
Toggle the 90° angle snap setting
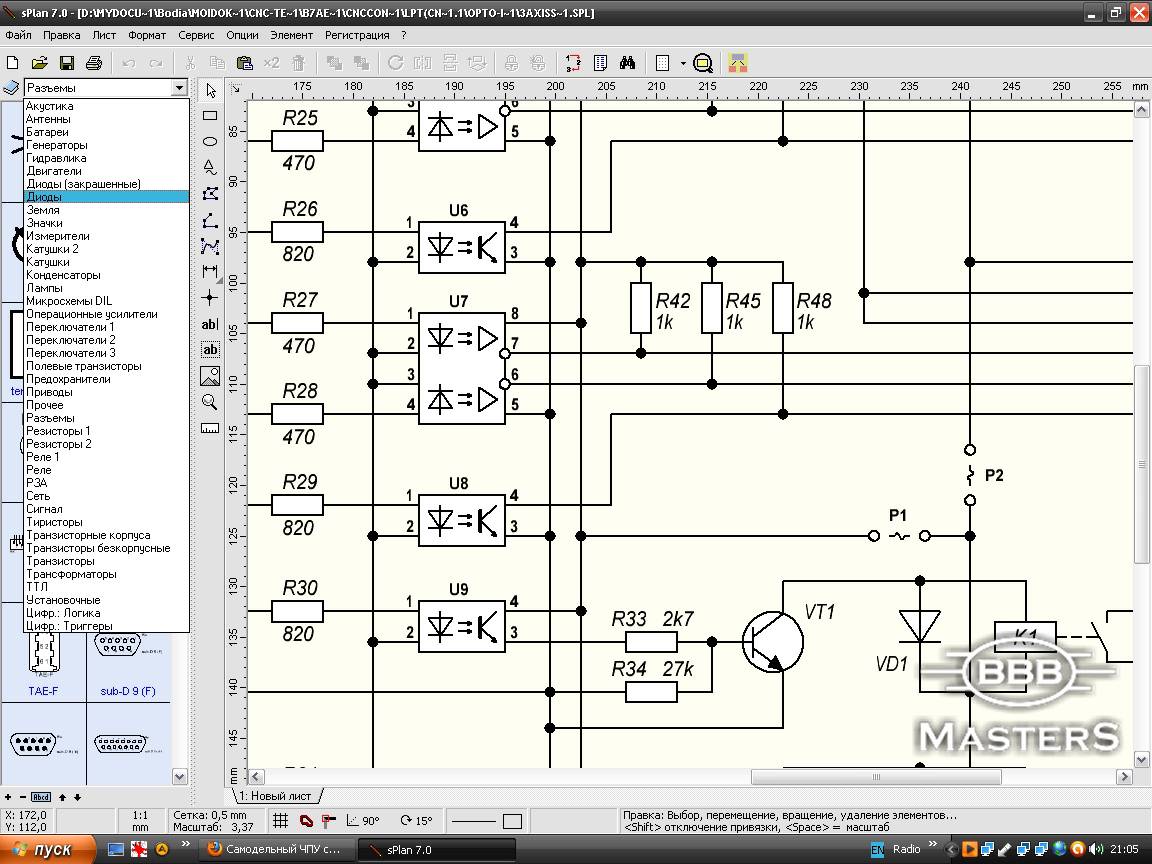(363, 821)
